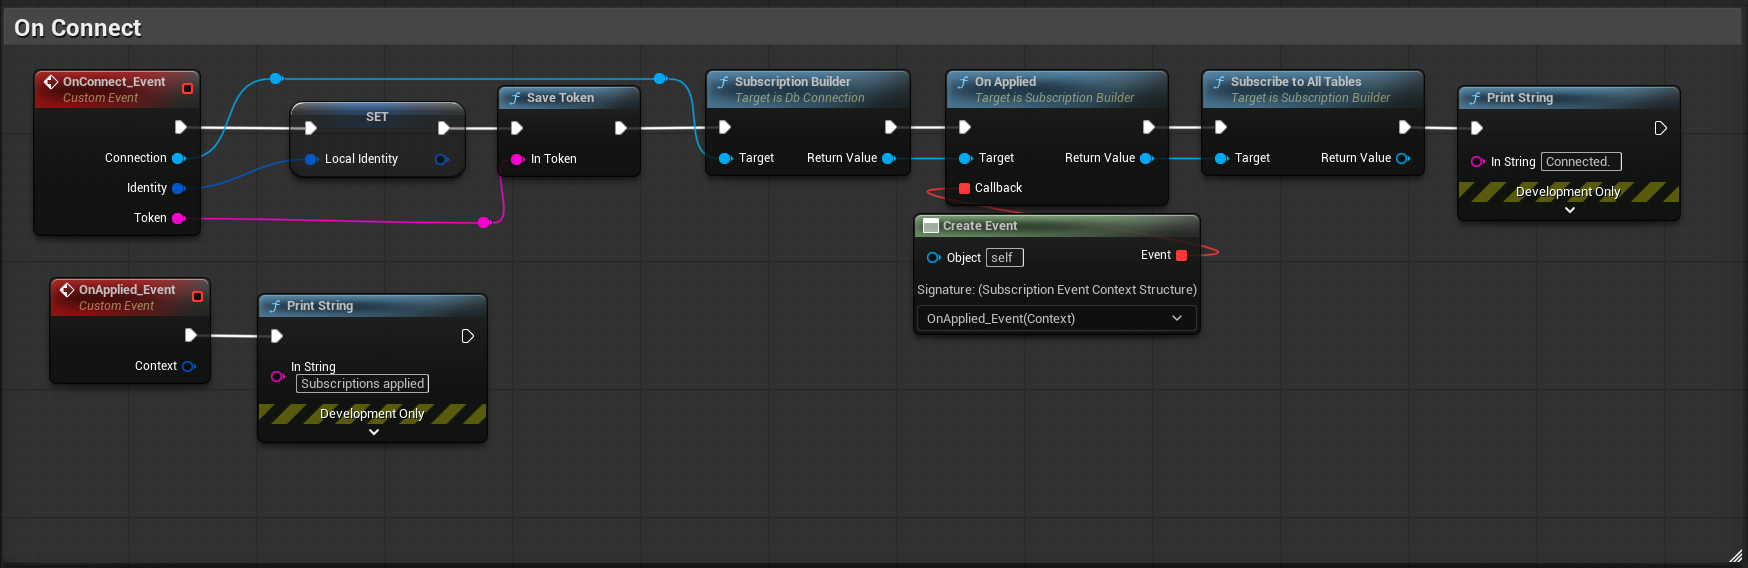Click the Event output pin on Create Event
The width and height of the screenshot is (1748, 568).
1181,256
